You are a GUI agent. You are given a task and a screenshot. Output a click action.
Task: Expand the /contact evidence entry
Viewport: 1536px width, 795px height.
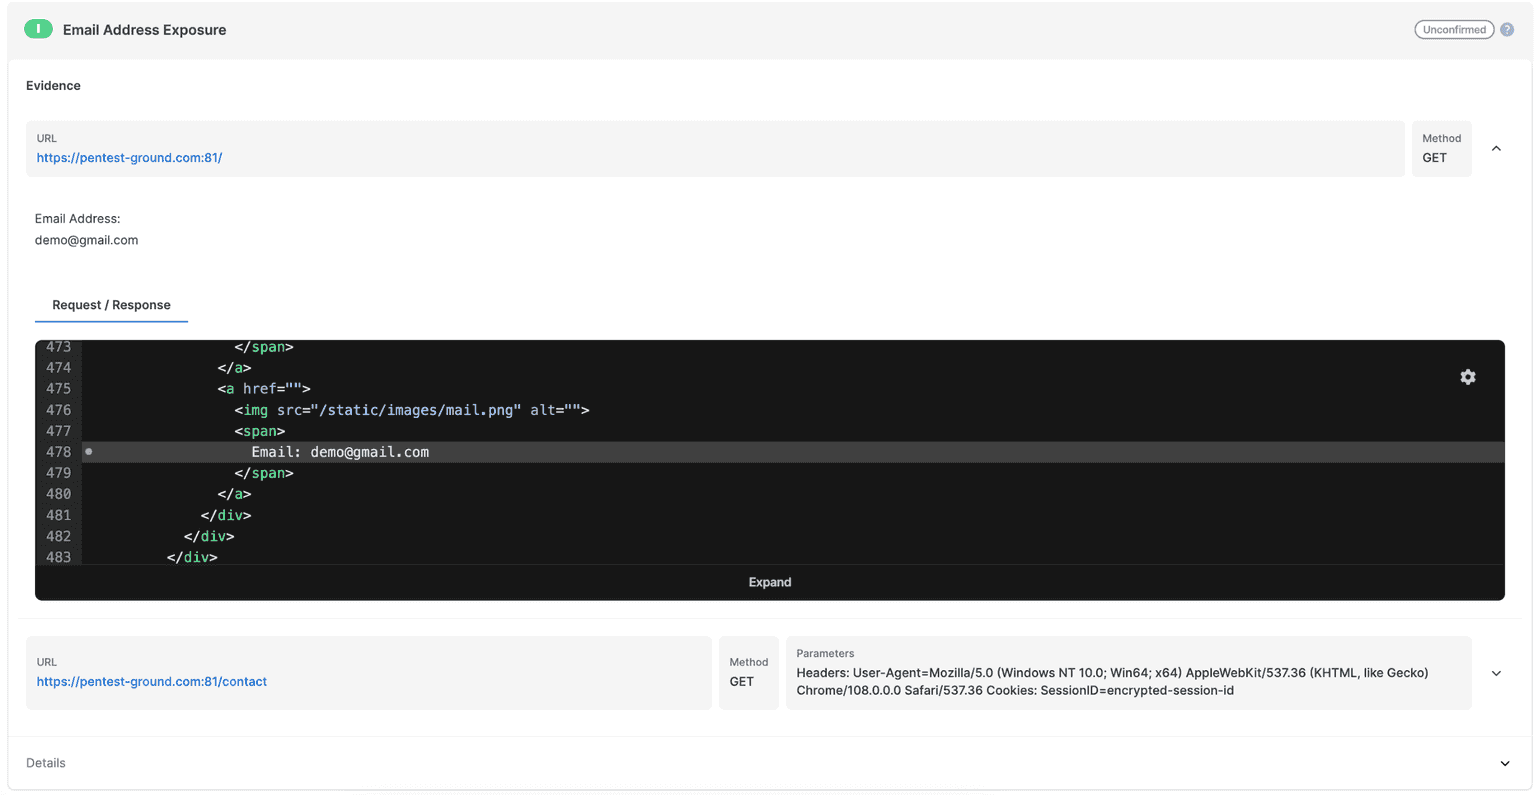[1496, 673]
